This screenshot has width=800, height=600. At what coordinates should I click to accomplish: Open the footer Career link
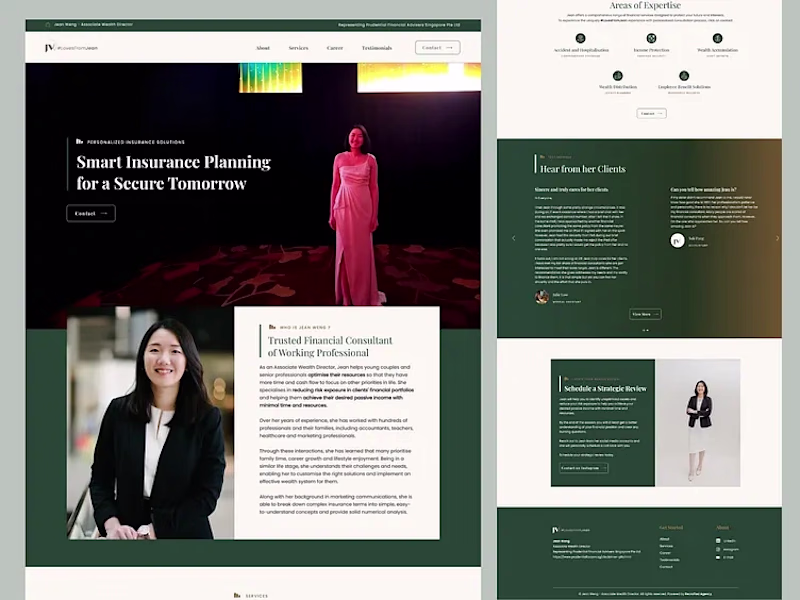pyautogui.click(x=665, y=553)
